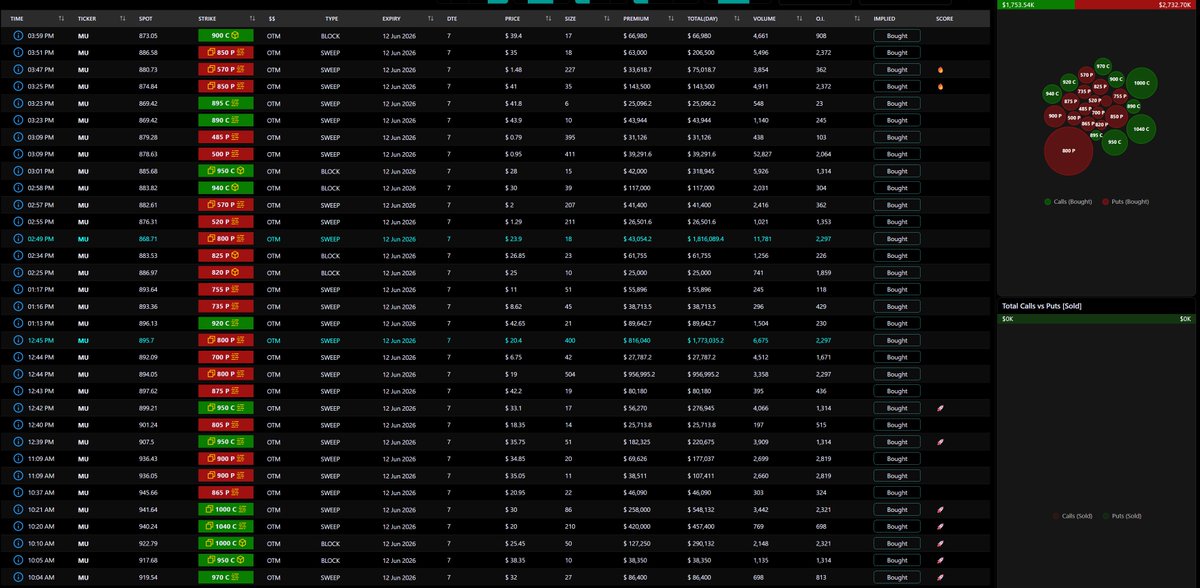This screenshot has width=1200, height=588.
Task: Click the large 800 P bubble
Action: click(1068, 151)
